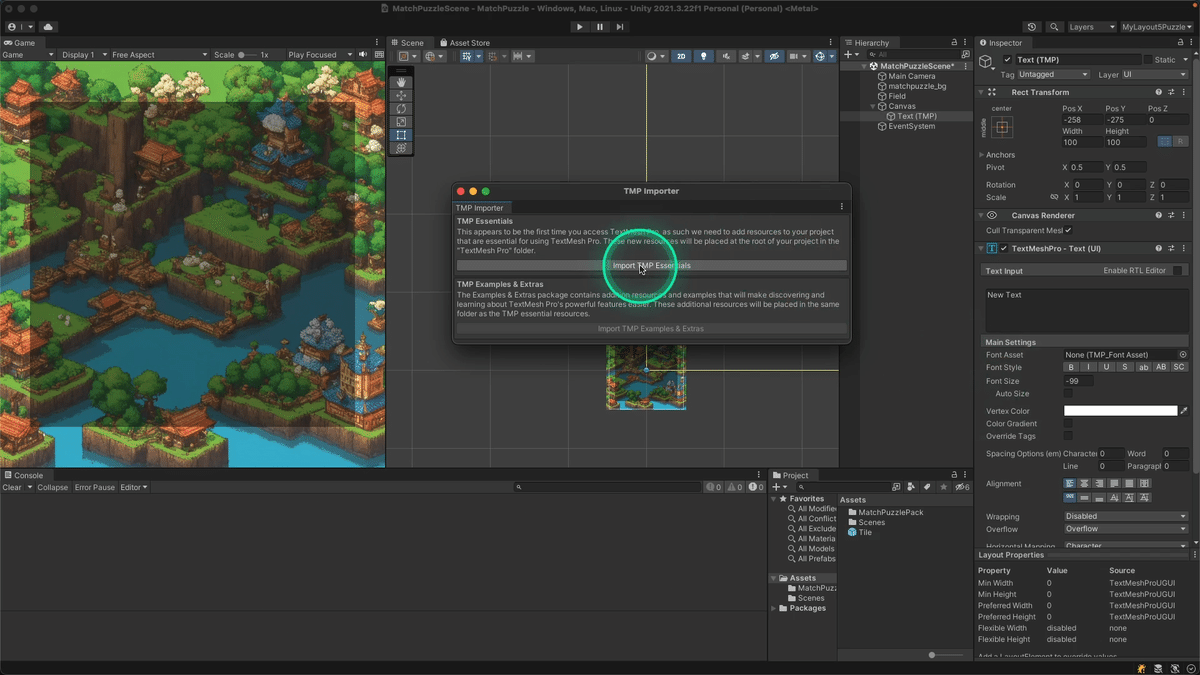Viewport: 1200px width, 675px height.
Task: Toggle scene audio icon
Action: tap(727, 56)
